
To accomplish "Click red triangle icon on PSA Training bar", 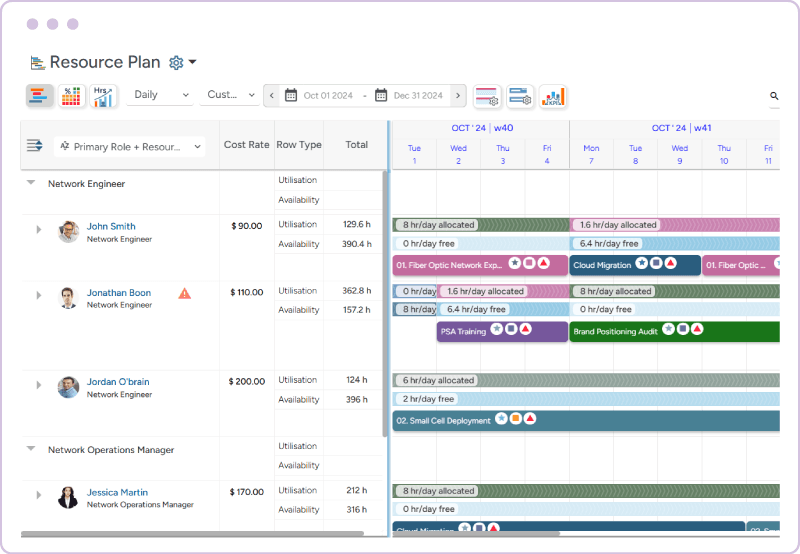I will (526, 329).
